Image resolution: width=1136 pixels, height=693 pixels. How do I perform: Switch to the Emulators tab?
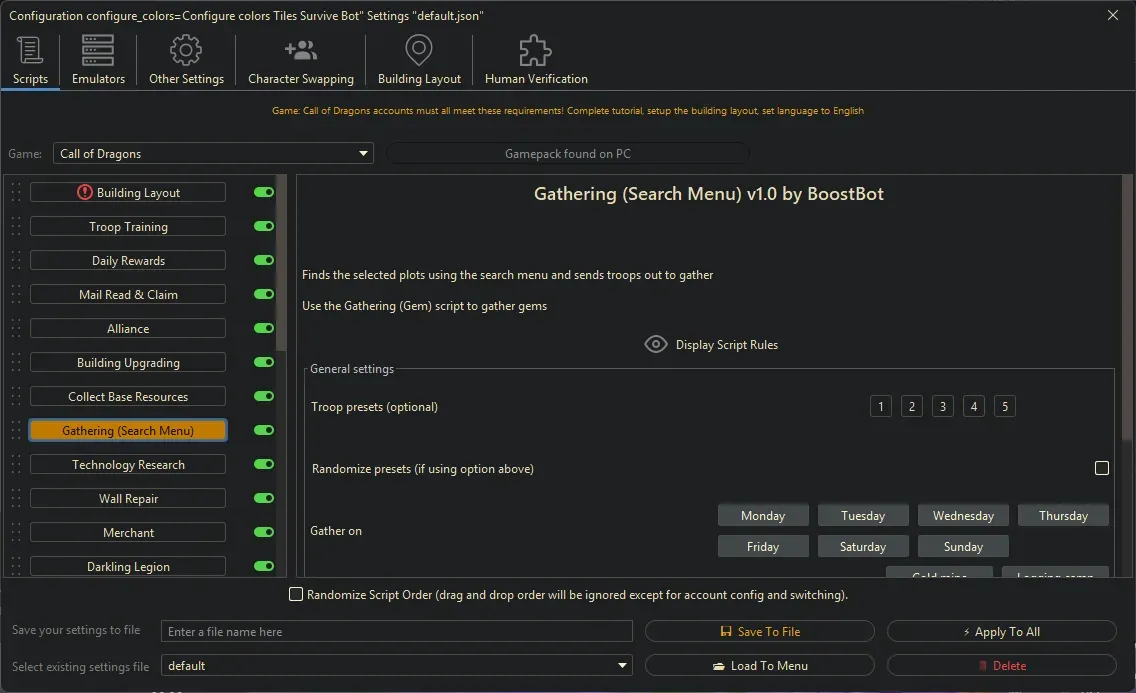97,58
